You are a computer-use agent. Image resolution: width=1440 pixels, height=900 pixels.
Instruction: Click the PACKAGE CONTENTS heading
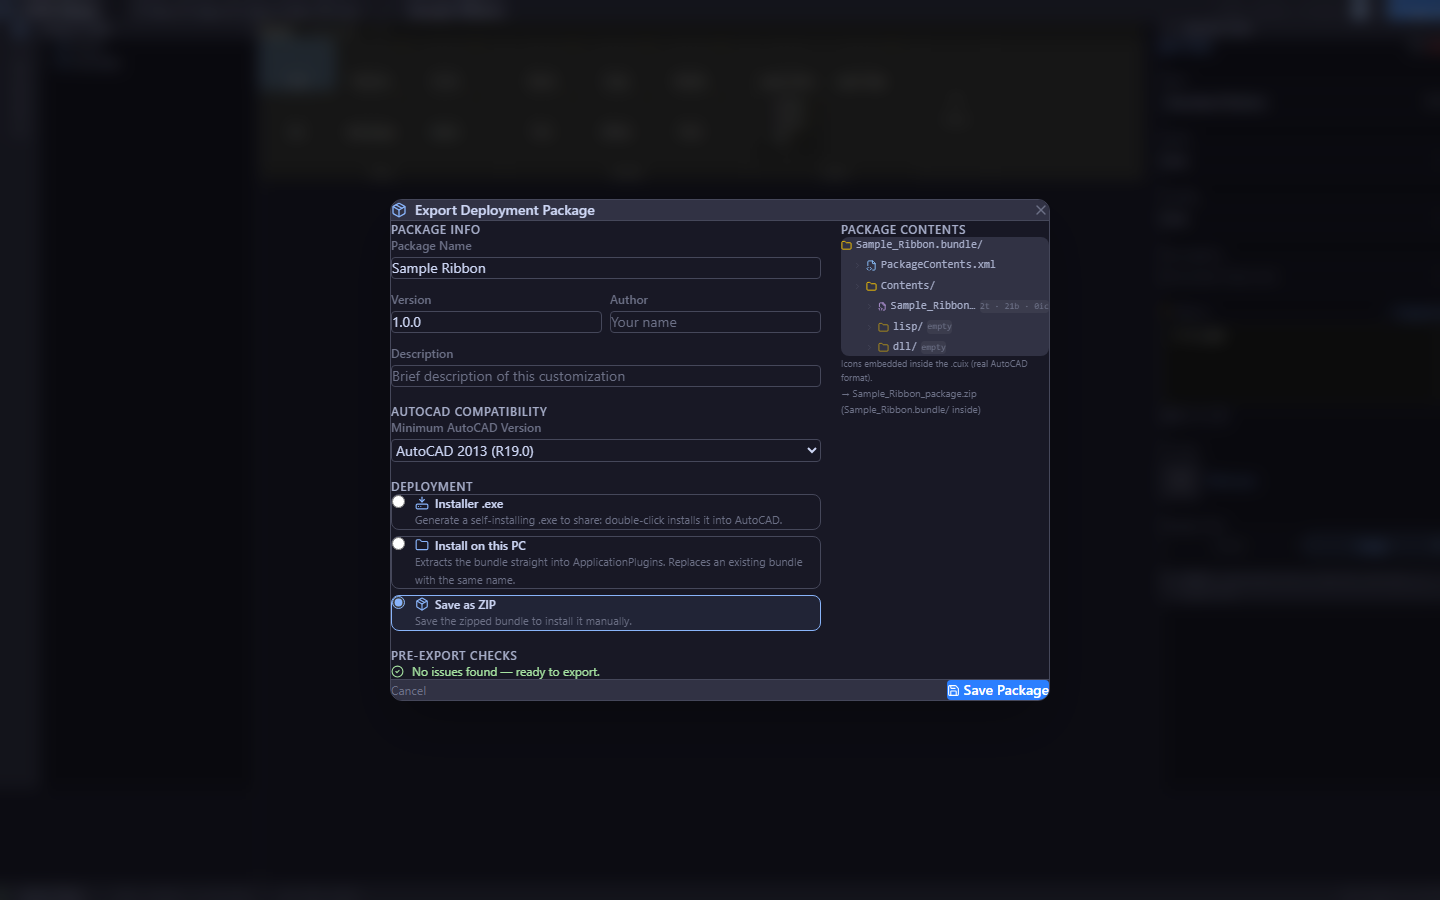pos(903,230)
